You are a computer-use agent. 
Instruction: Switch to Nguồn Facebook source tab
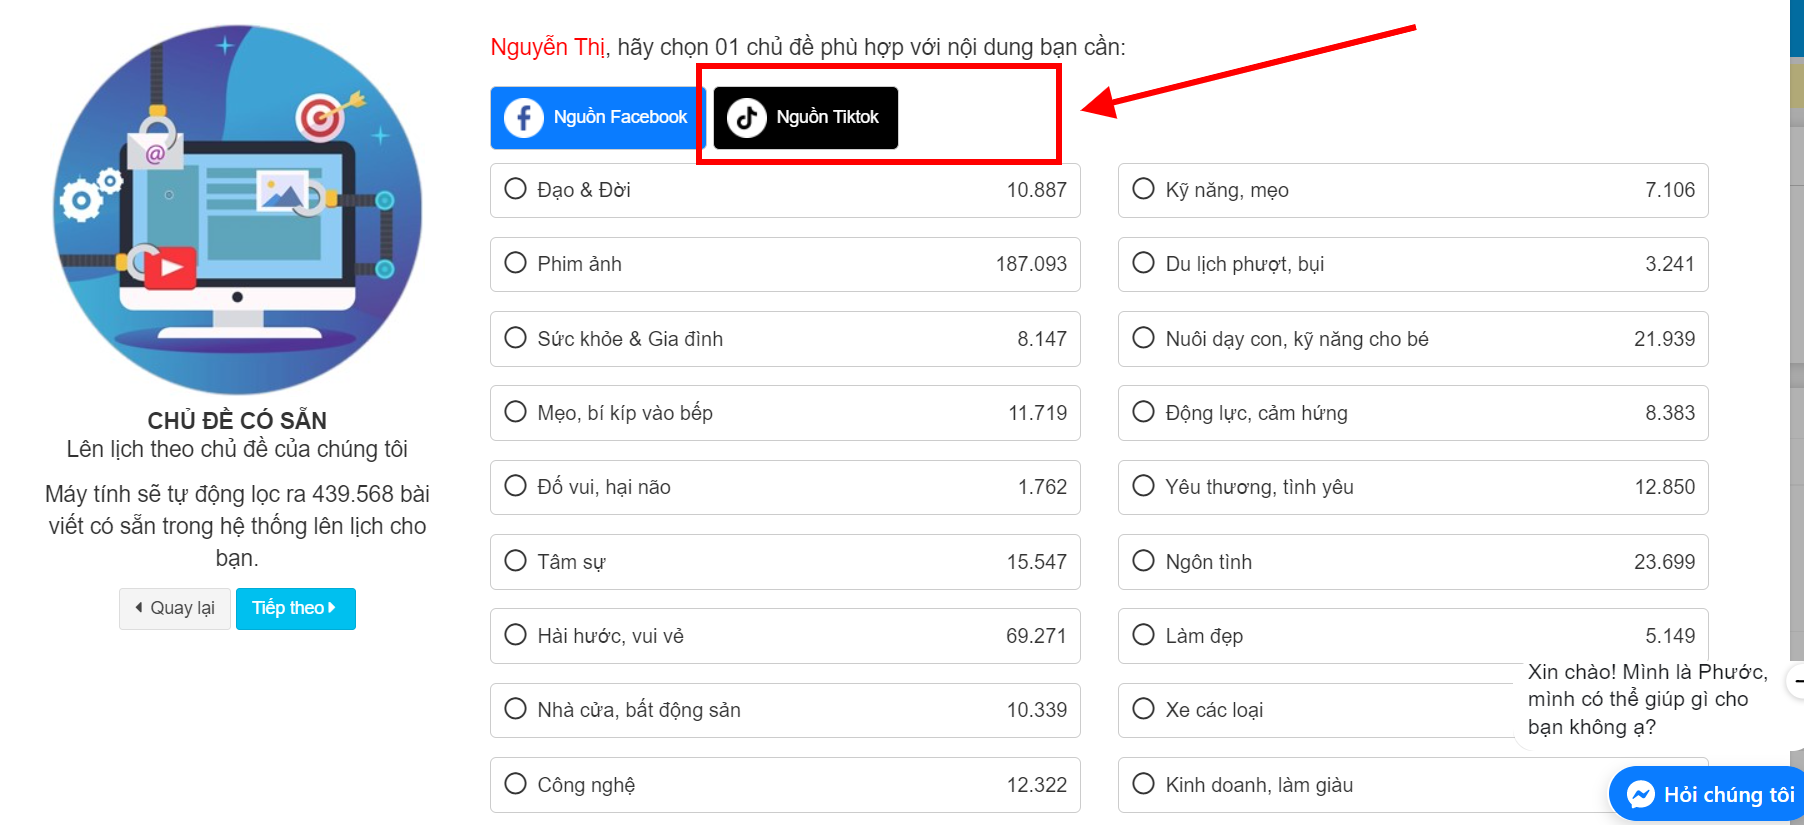(x=598, y=117)
